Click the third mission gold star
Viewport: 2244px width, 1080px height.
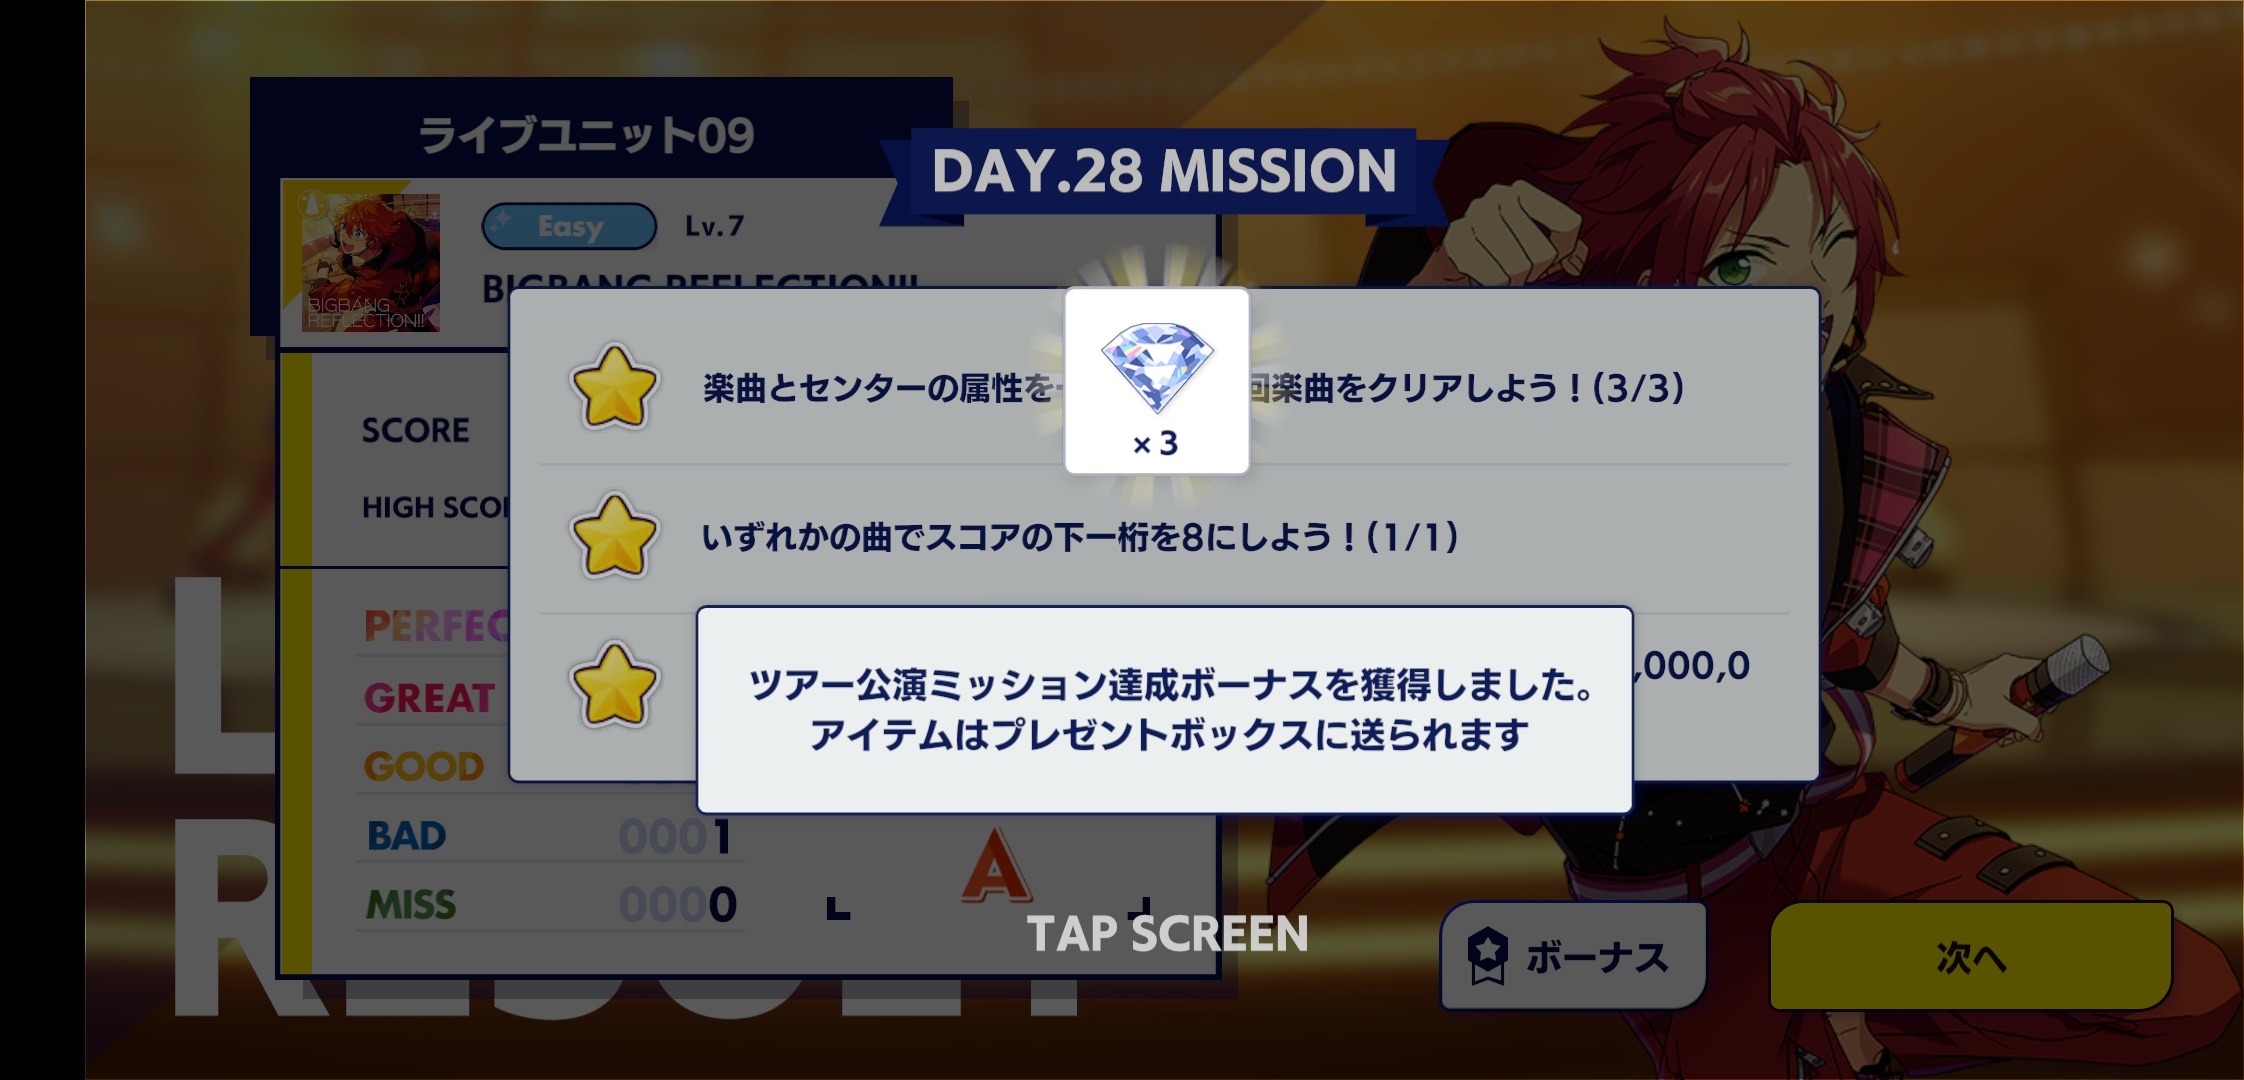(x=614, y=686)
